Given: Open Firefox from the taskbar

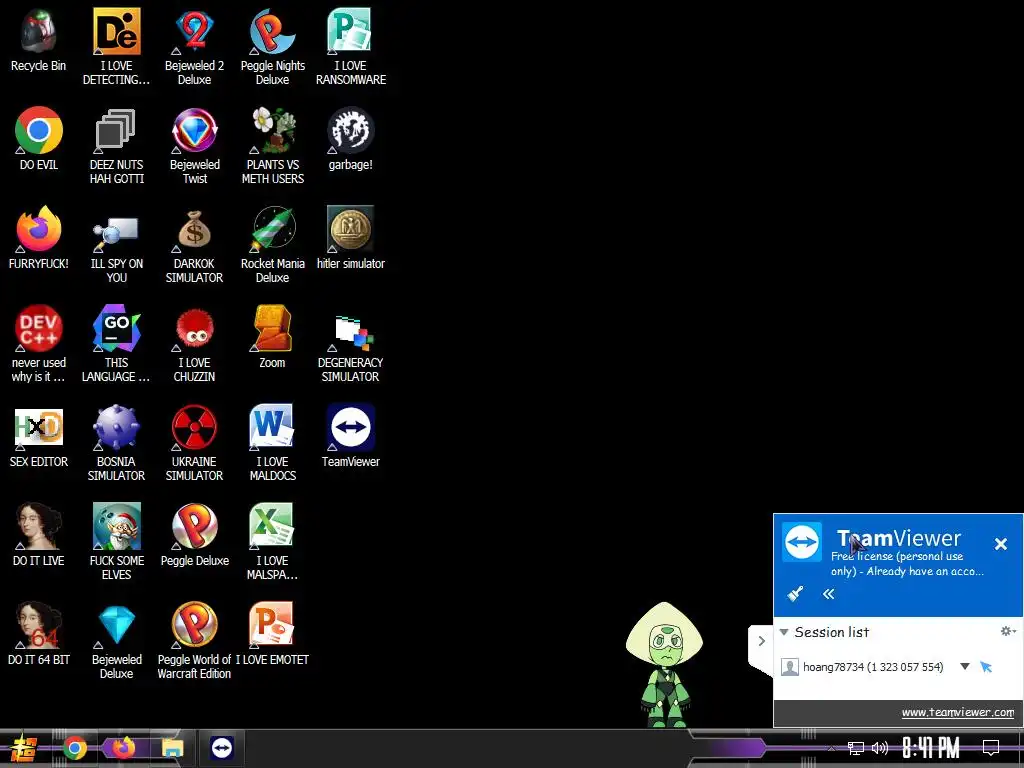Looking at the screenshot, I should 123,748.
